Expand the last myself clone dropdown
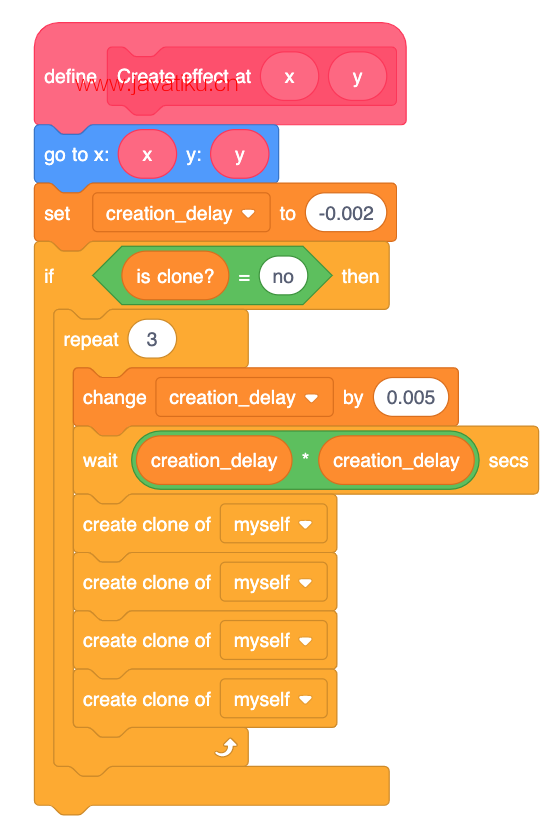 274,699
